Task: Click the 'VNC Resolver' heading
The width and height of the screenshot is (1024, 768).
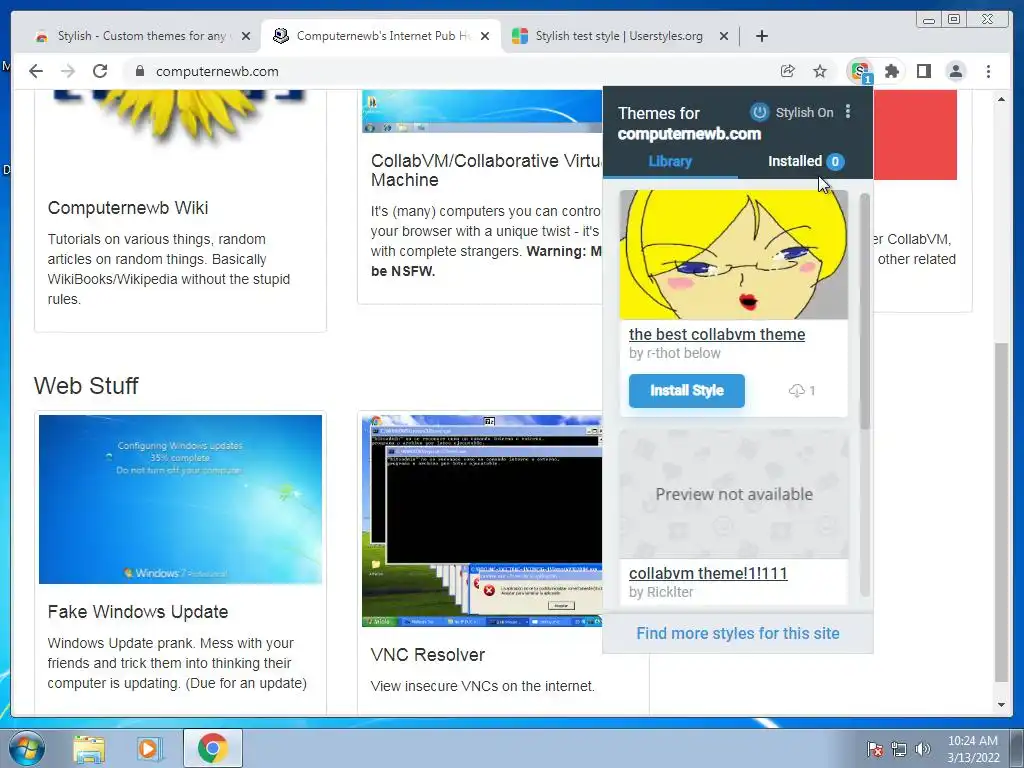Action: pos(428,655)
